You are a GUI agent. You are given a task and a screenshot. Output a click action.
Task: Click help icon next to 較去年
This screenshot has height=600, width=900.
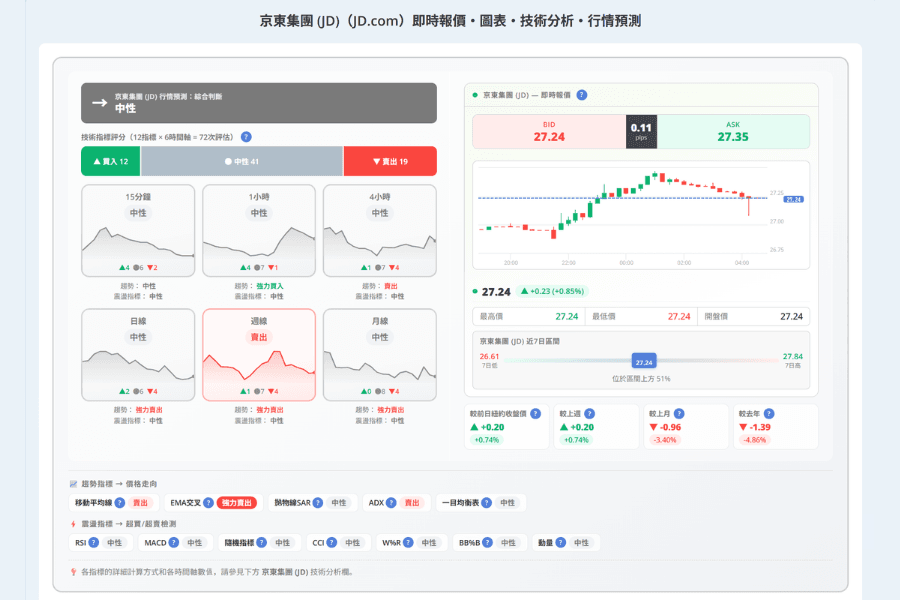pos(769,413)
